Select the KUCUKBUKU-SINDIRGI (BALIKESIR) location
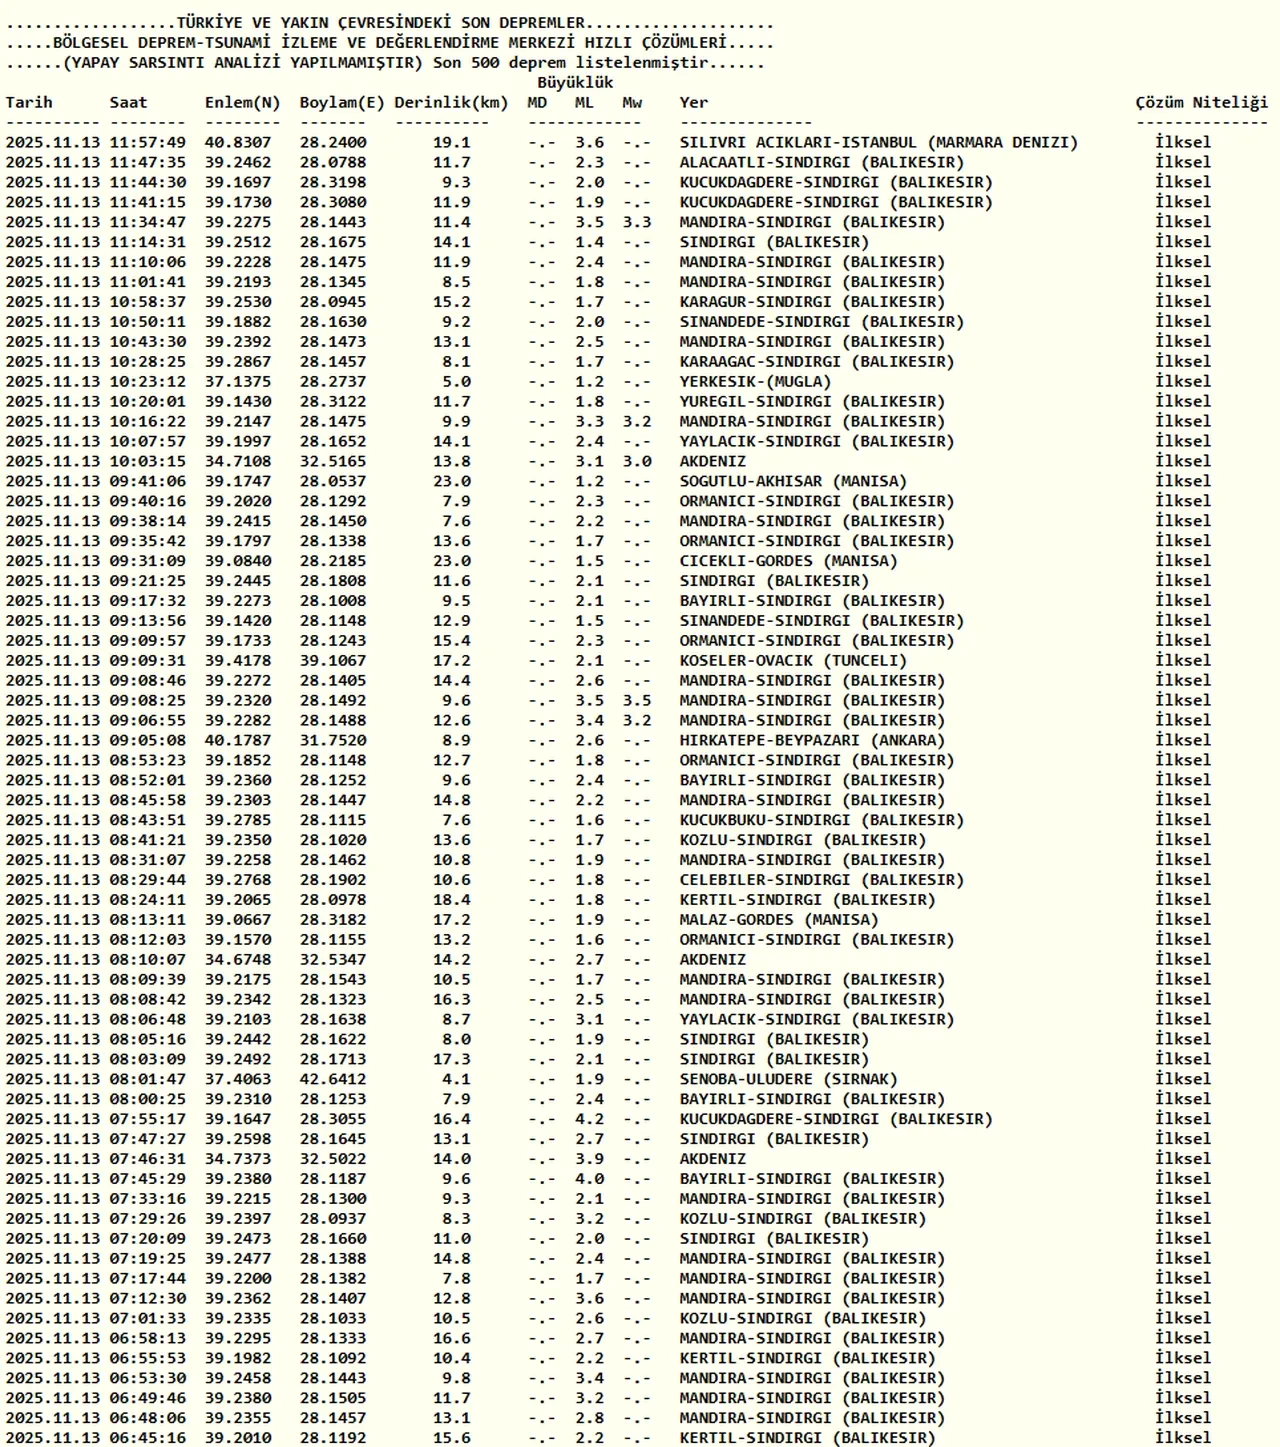This screenshot has width=1280, height=1447. pos(821,820)
